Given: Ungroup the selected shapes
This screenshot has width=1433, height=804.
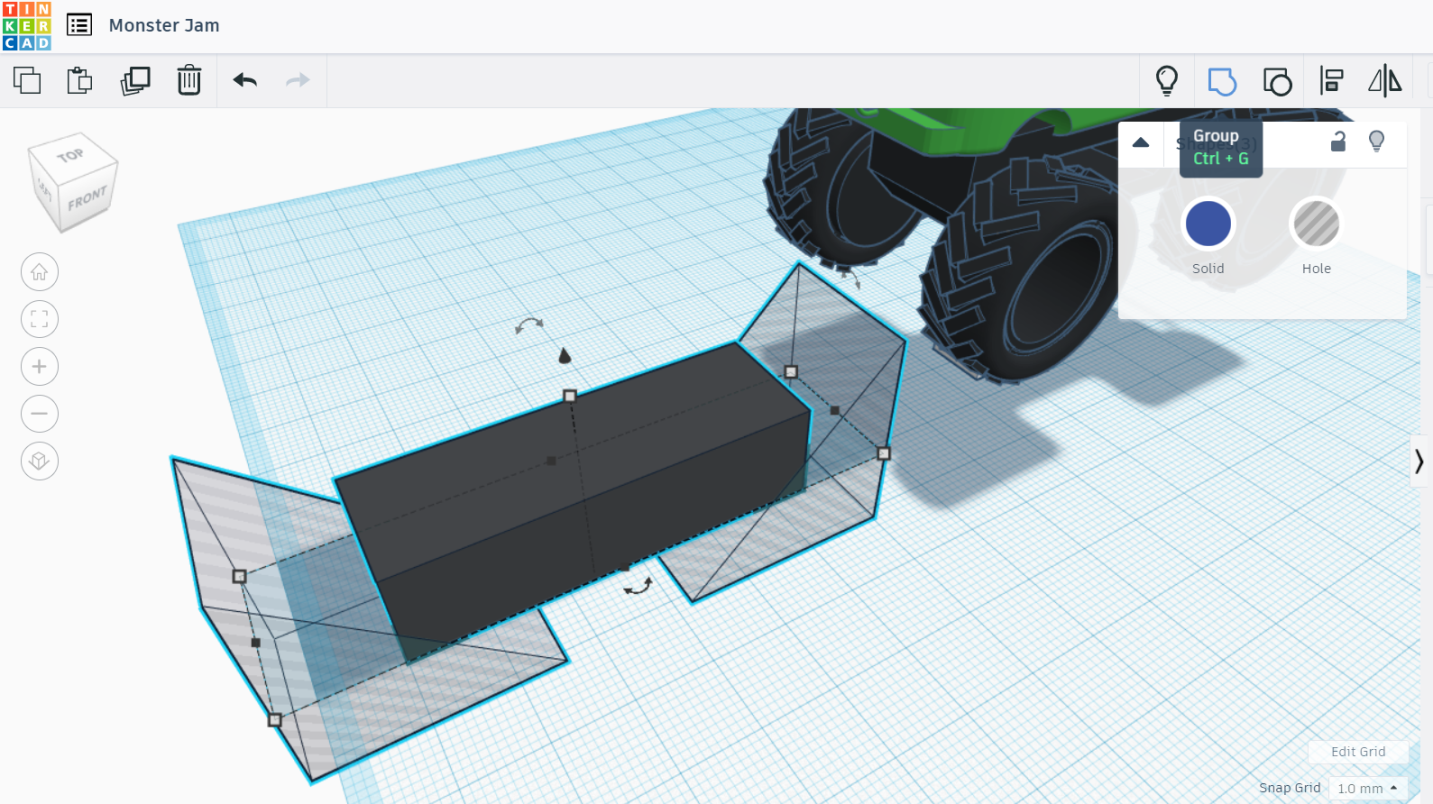Looking at the screenshot, I should 1277,81.
